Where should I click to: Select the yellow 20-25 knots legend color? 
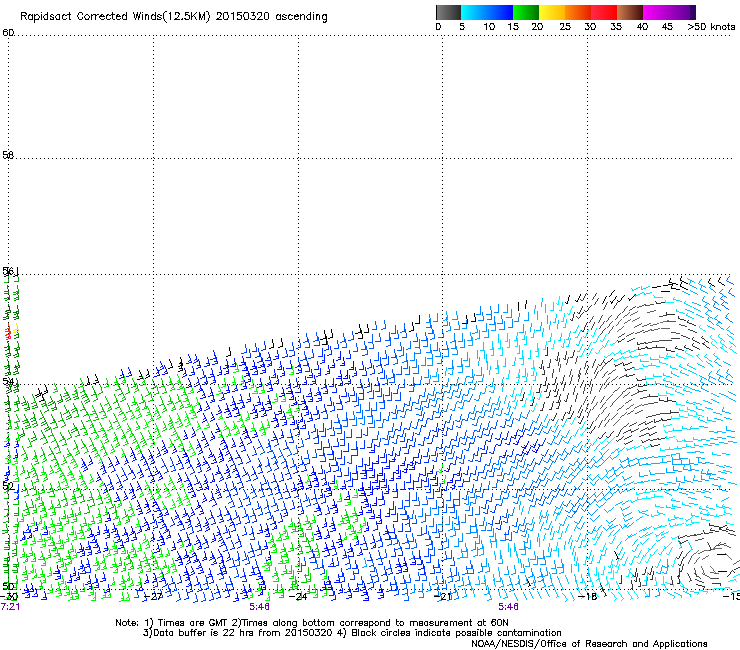[x=552, y=12]
